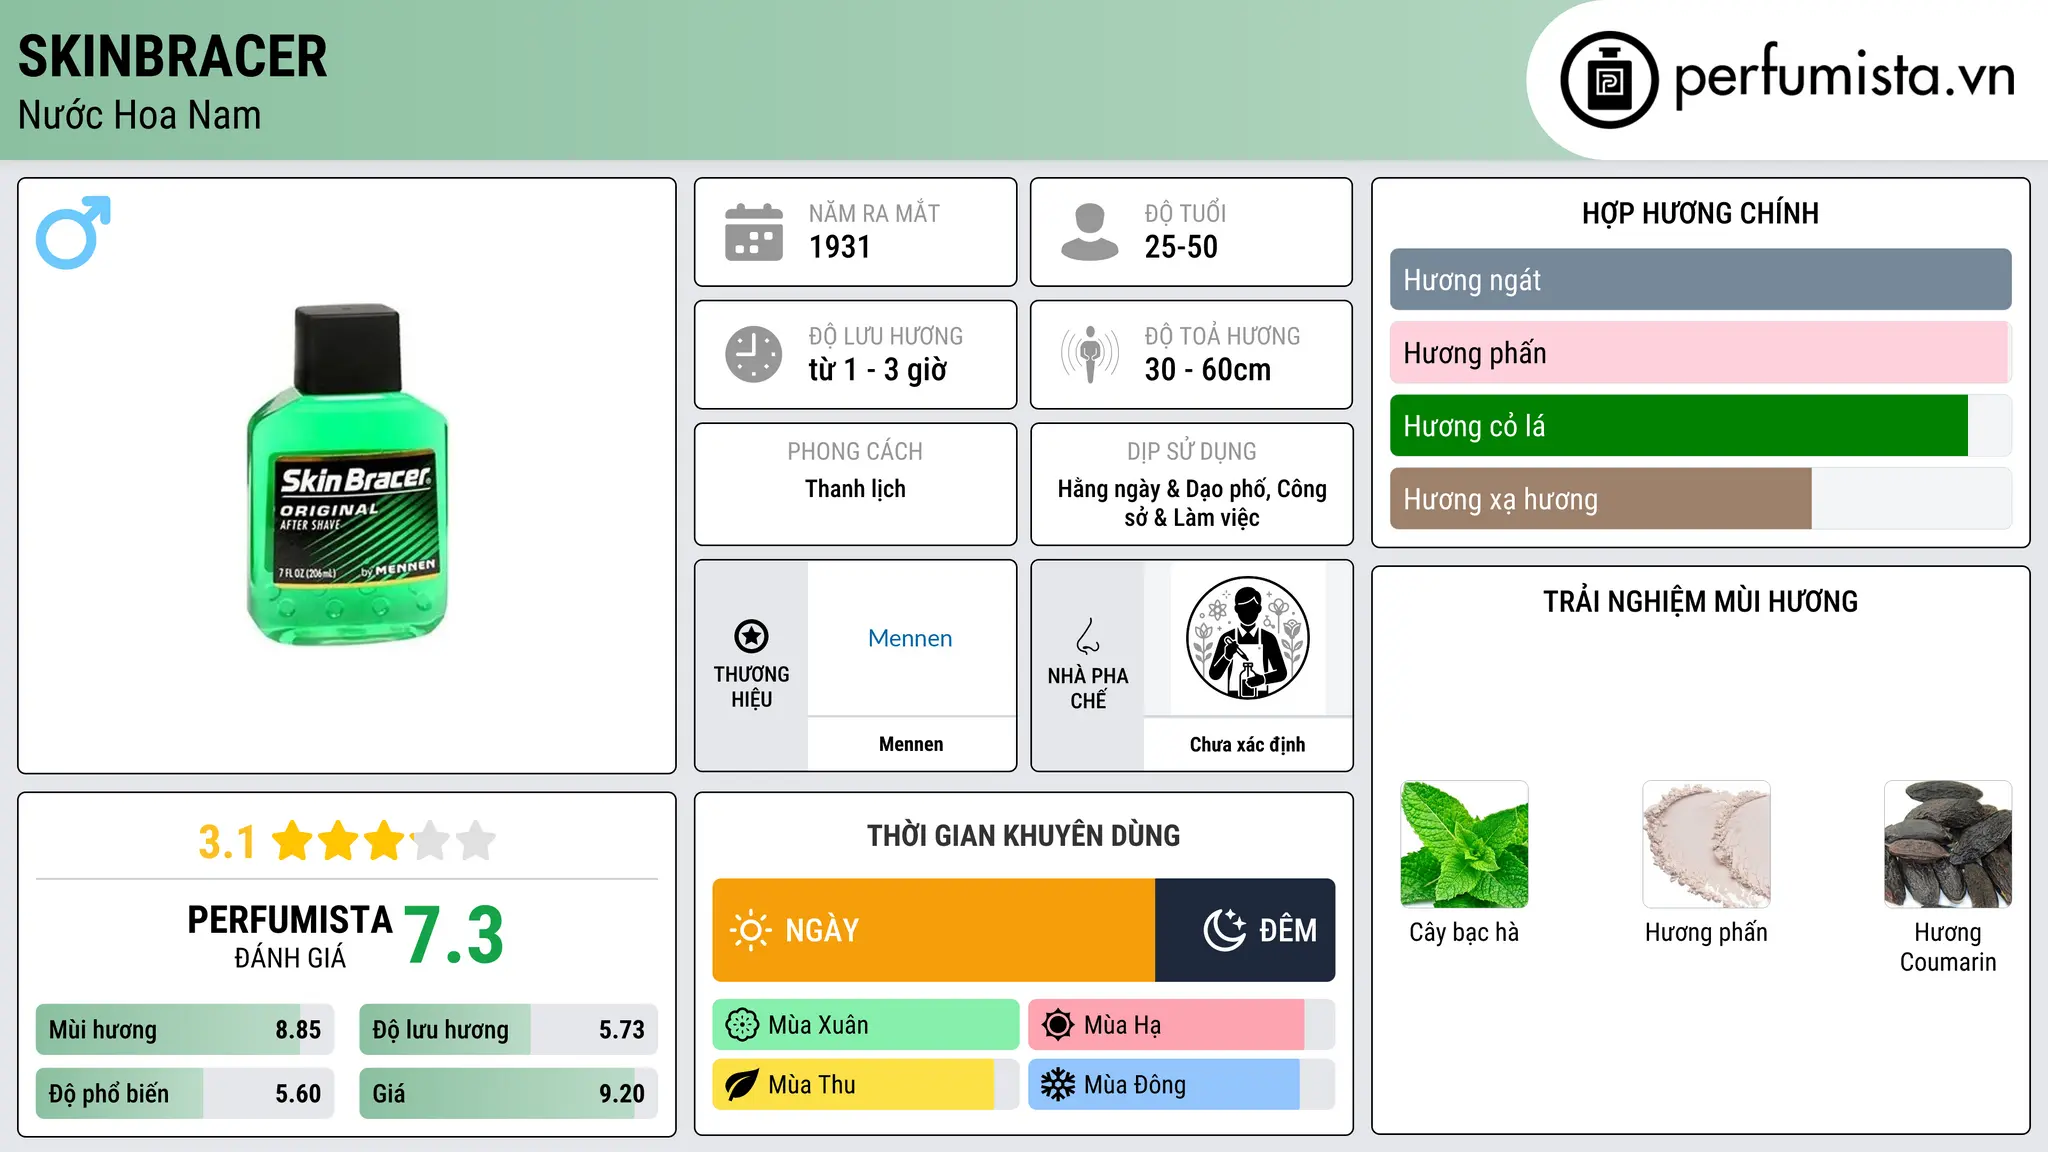Click the Mùa Đông season bar

tap(1182, 1085)
